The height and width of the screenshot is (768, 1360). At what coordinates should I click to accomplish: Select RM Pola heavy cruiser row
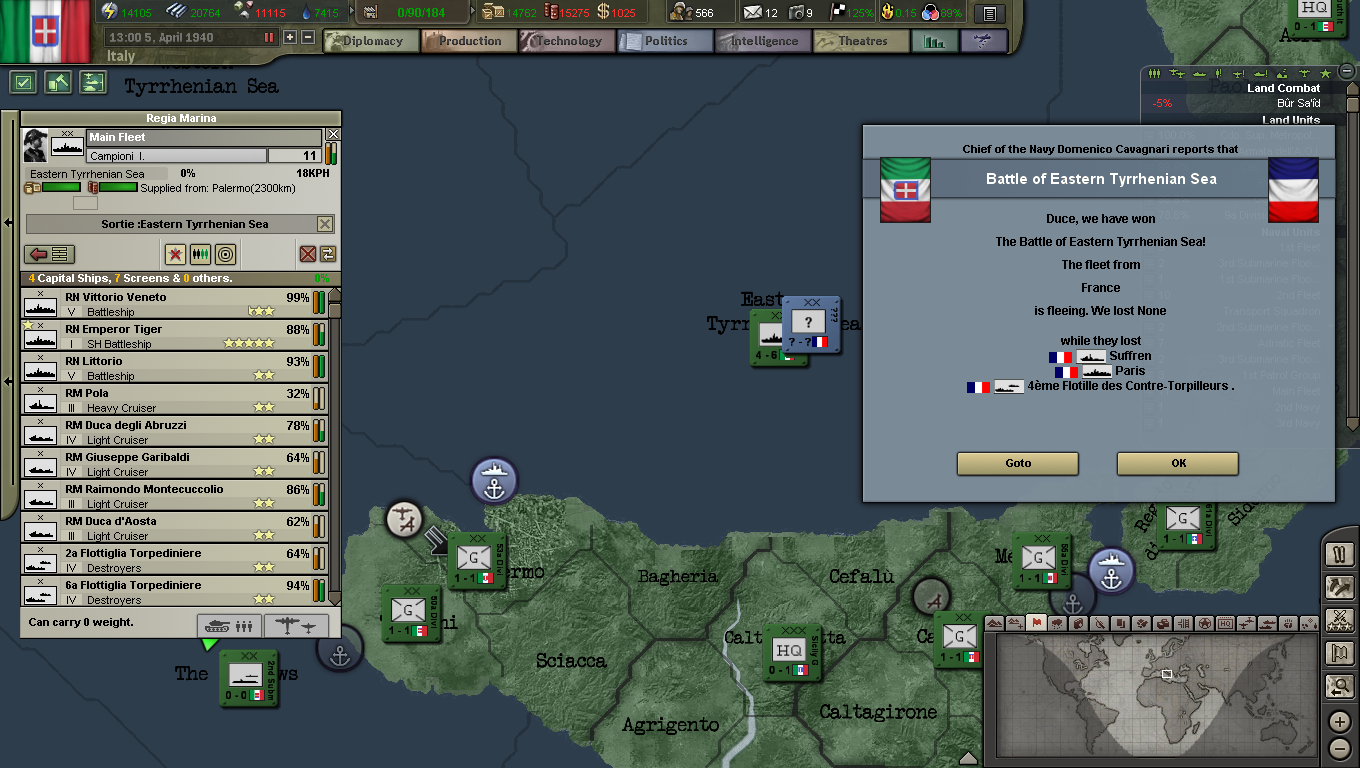(175, 400)
